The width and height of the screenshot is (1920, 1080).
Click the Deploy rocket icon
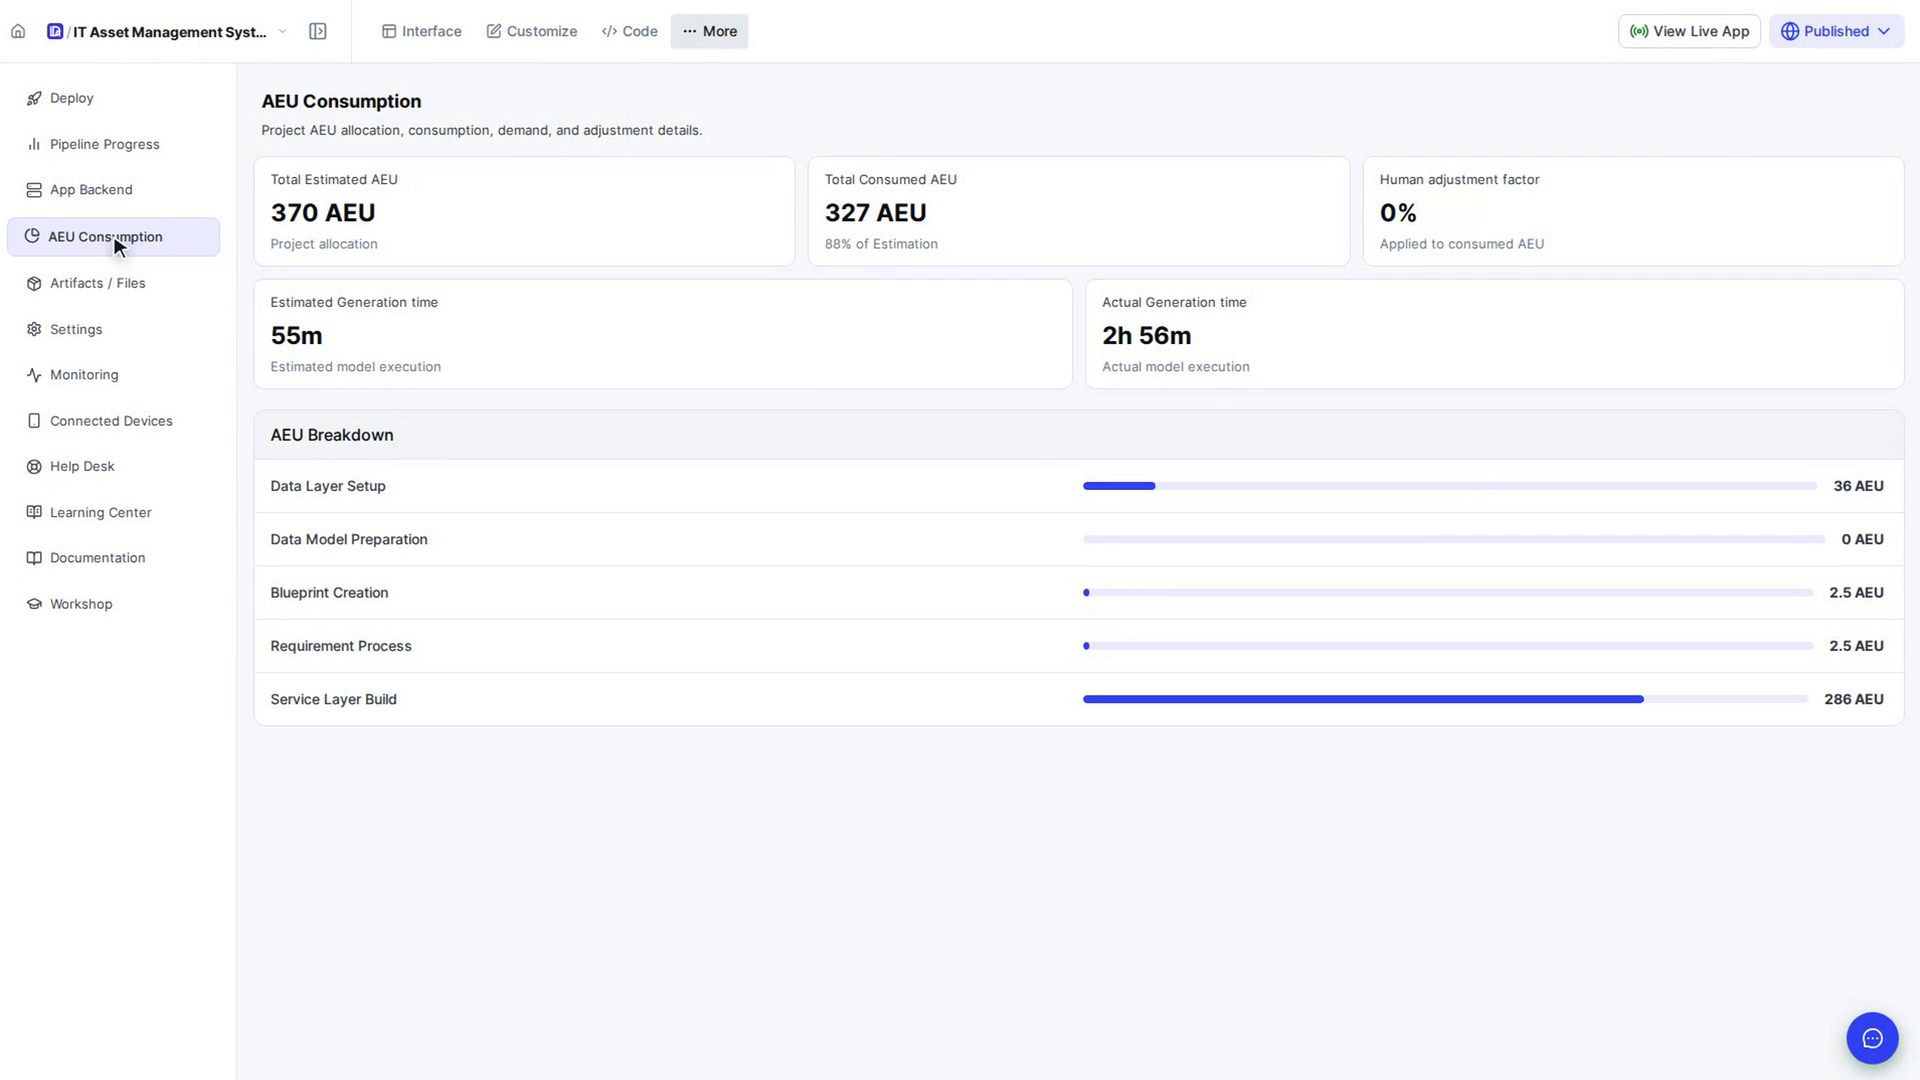[x=34, y=98]
